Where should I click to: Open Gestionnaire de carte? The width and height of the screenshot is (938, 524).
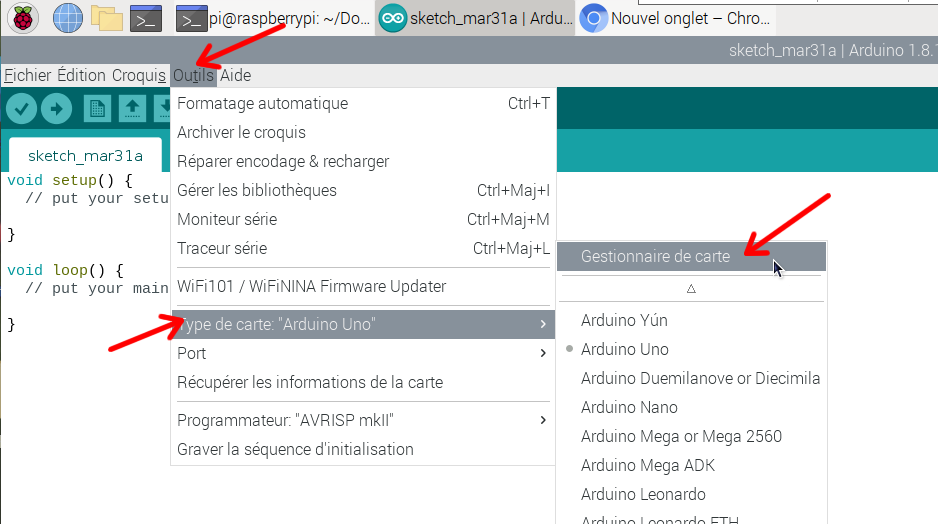click(x=692, y=257)
